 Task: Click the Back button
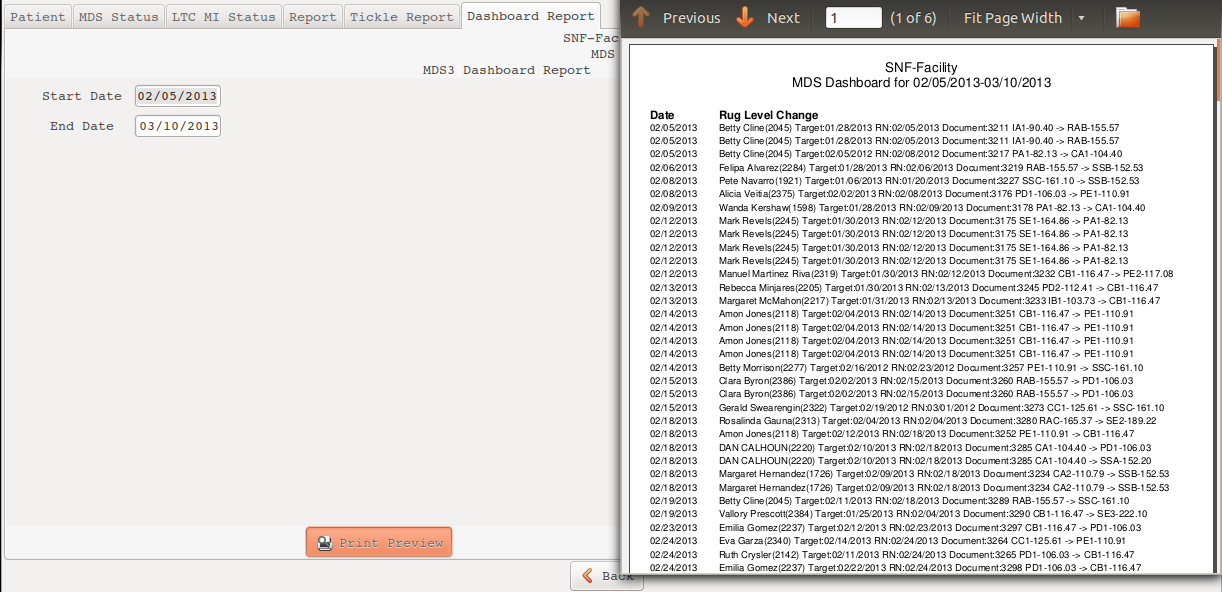[607, 576]
